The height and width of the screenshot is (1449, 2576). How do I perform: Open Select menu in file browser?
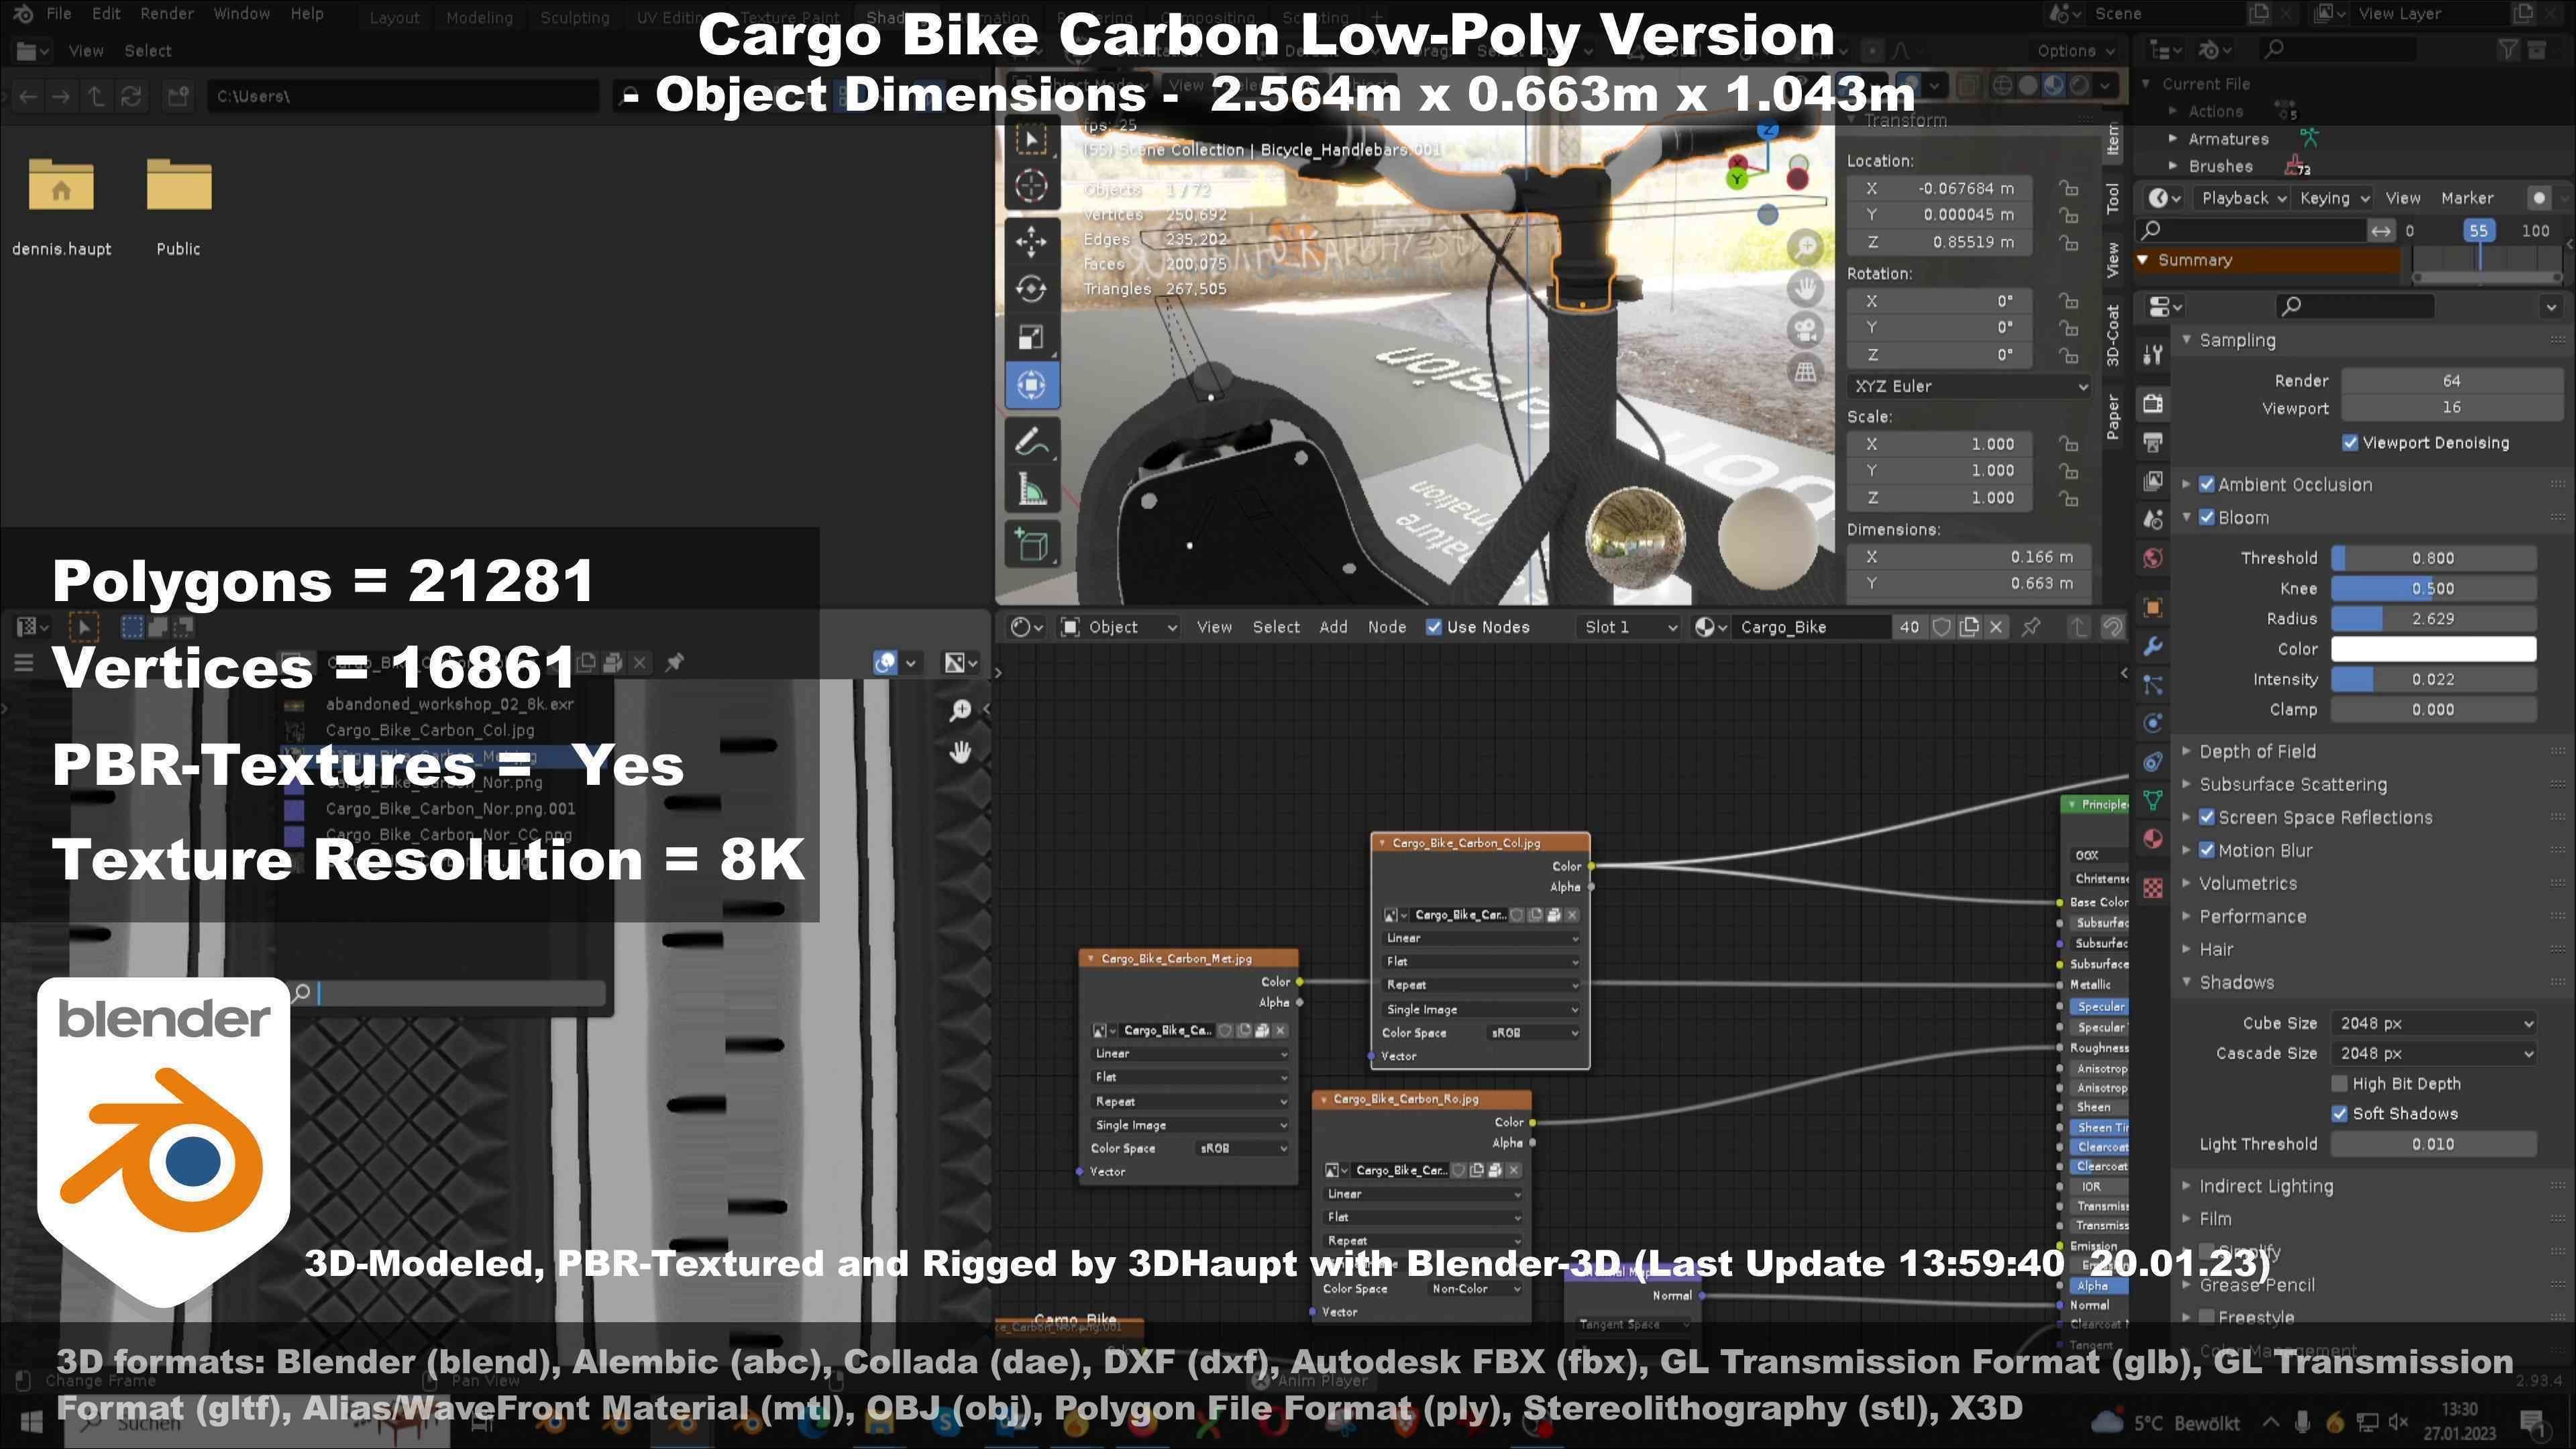pos(147,51)
